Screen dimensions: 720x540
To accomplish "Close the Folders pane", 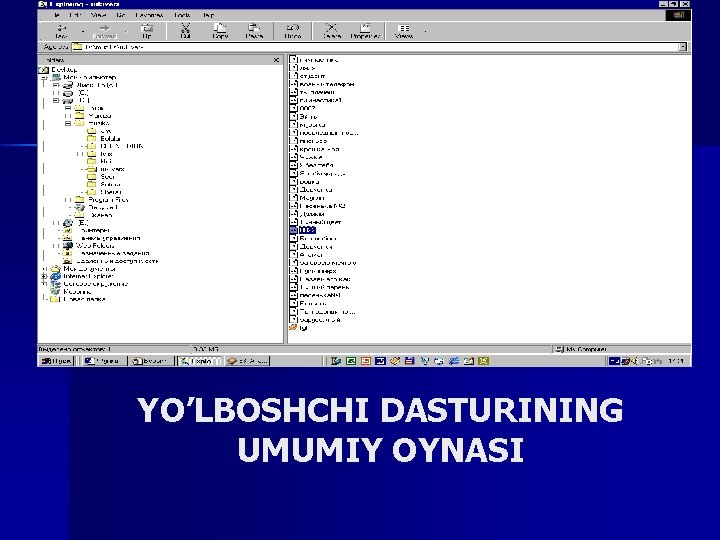I will click(276, 60).
